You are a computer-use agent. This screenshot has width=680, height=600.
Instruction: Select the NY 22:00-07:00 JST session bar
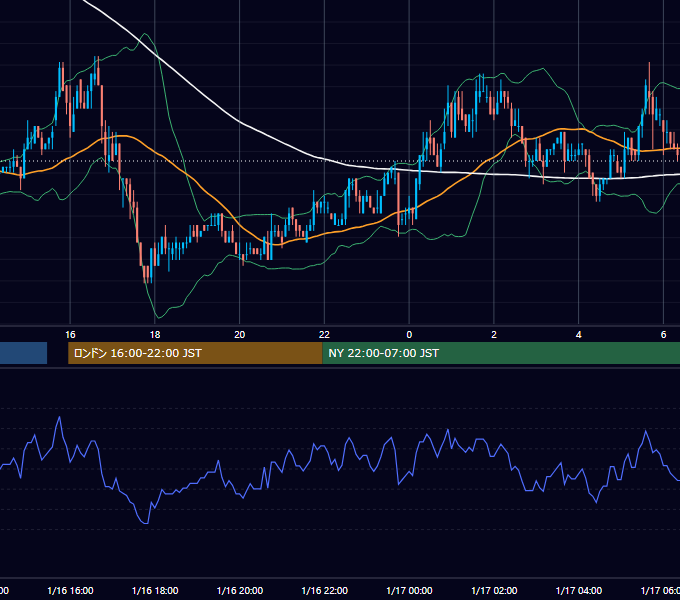click(501, 353)
